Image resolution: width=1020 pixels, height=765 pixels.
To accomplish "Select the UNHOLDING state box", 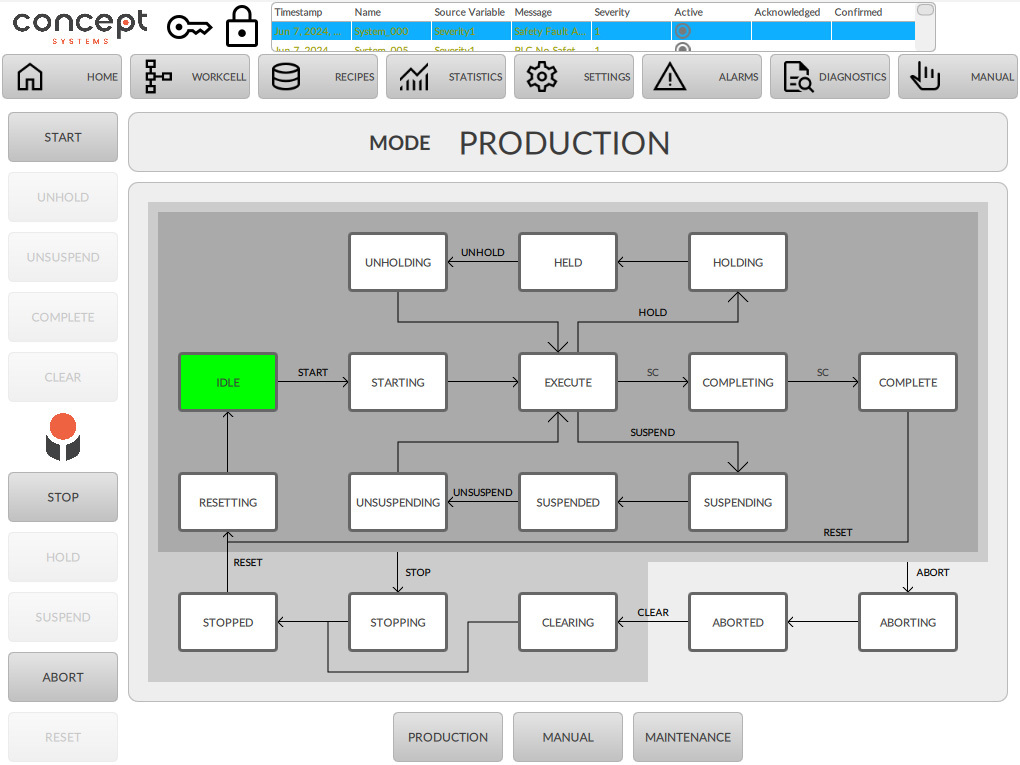I will pyautogui.click(x=398, y=262).
